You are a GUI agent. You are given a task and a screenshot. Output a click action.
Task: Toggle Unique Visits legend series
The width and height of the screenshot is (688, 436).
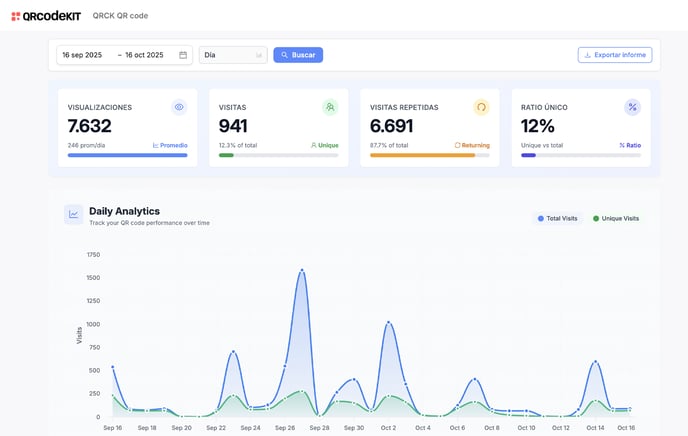(615, 218)
